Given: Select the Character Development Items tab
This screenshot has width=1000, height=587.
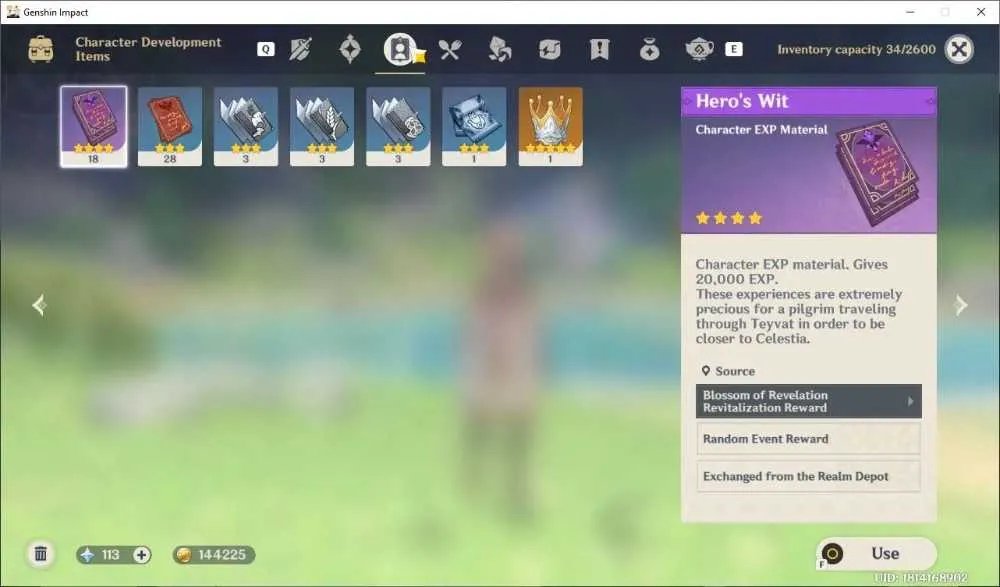Looking at the screenshot, I should point(400,49).
